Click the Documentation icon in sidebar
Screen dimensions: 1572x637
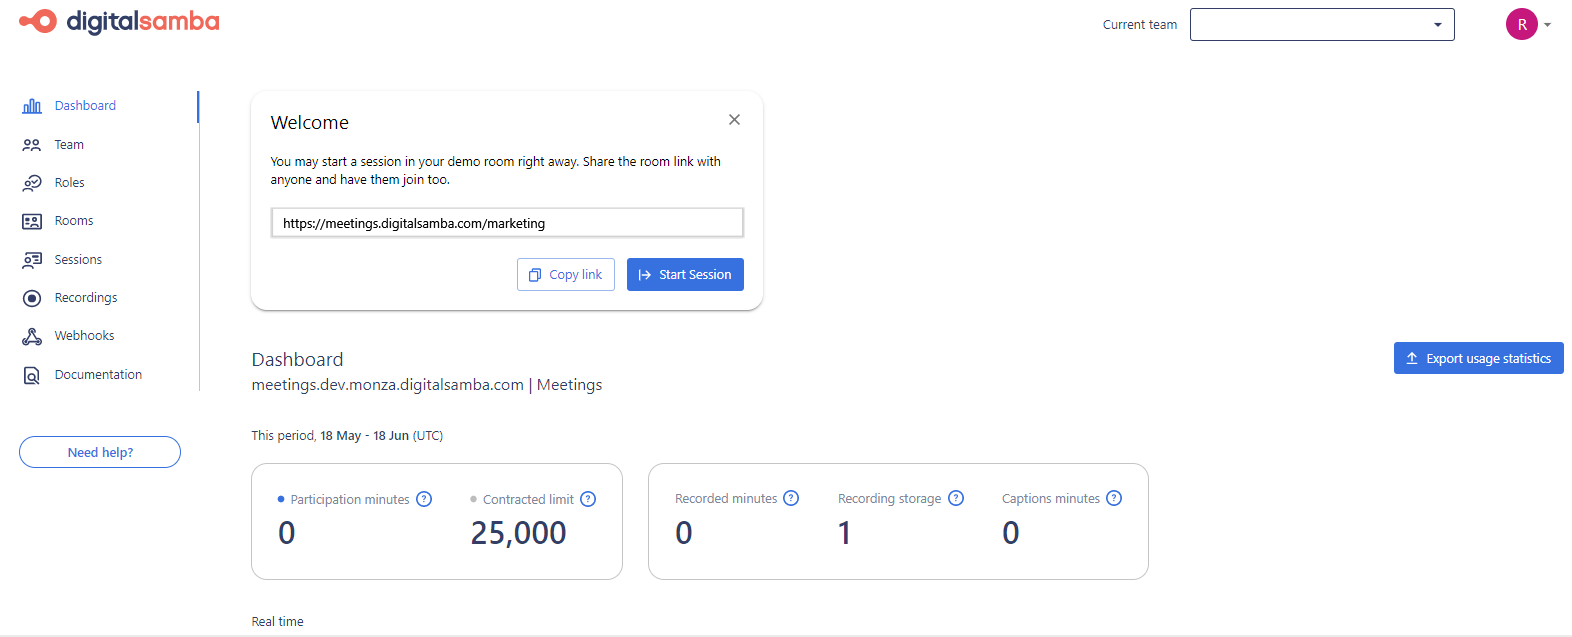pos(32,375)
